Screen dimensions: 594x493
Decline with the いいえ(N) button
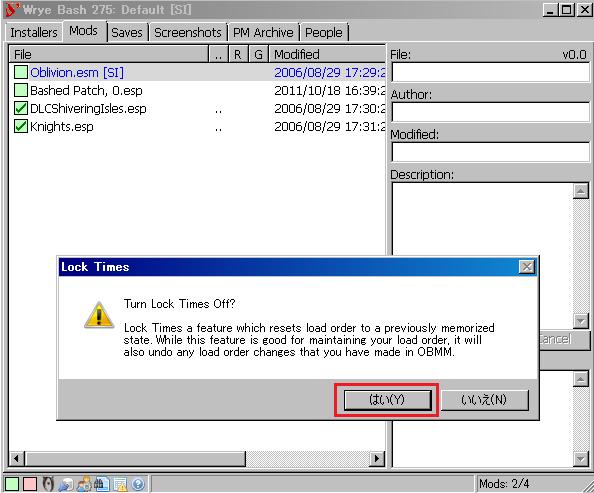click(484, 400)
